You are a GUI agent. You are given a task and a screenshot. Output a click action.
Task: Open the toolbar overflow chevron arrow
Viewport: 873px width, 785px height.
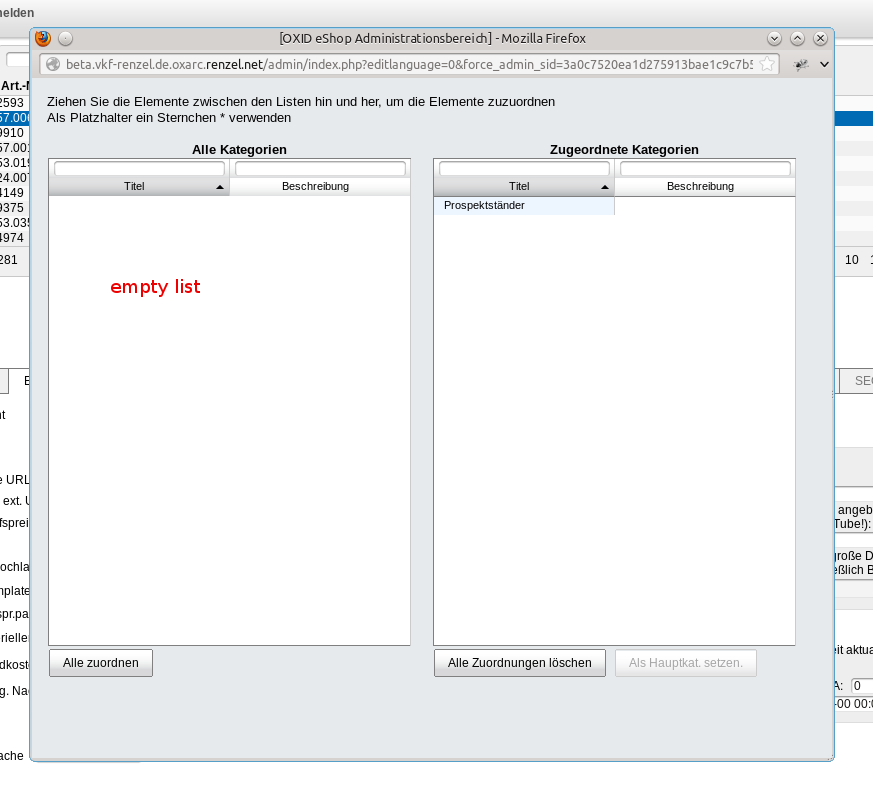(824, 64)
